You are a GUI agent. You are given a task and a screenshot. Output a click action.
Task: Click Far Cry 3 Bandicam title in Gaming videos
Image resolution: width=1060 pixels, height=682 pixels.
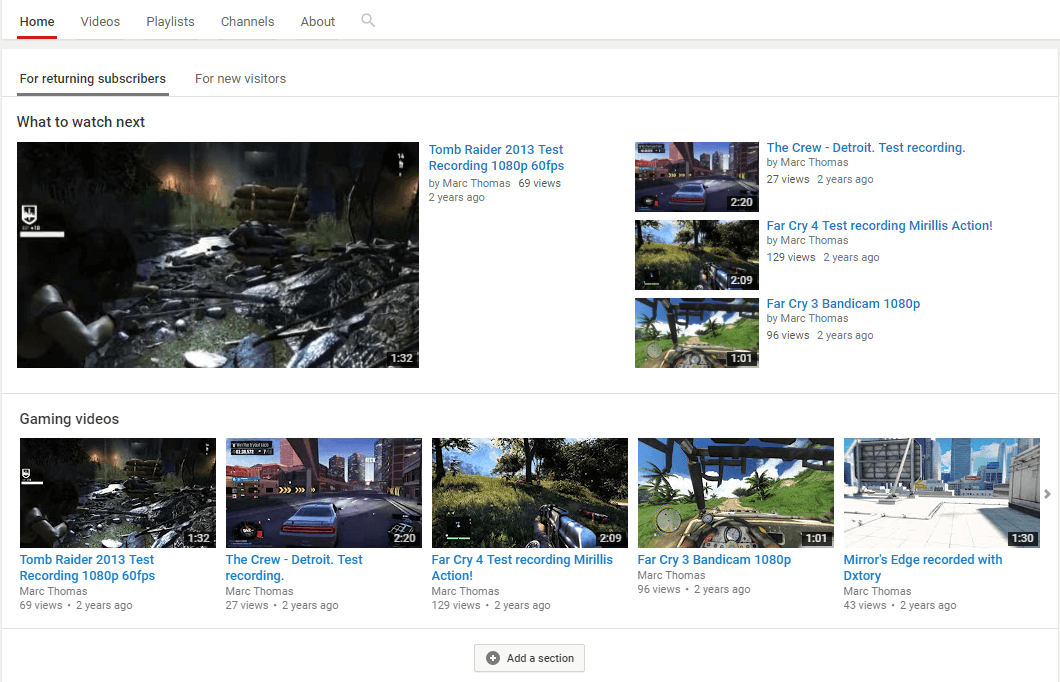[x=714, y=560]
